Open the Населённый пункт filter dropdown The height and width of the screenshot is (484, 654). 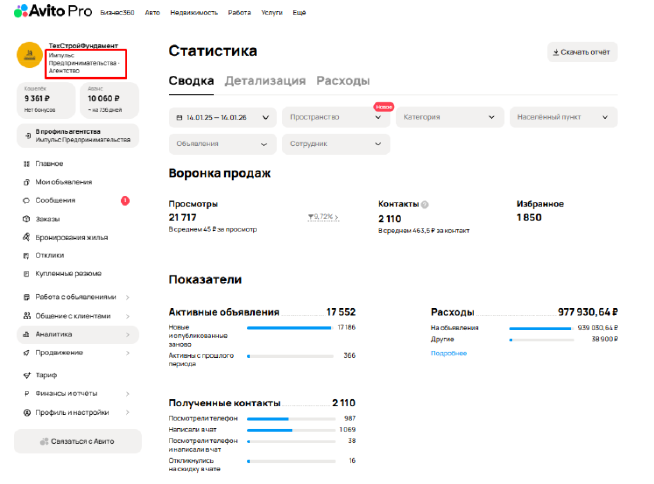coord(563,117)
